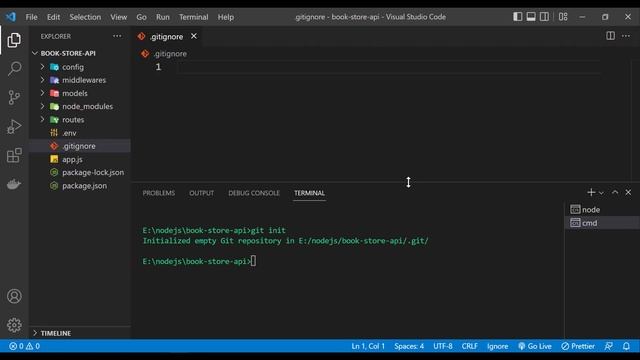
Task: Collapse the BOOK-STORE-API root folder
Action: pyautogui.click(x=80, y=53)
